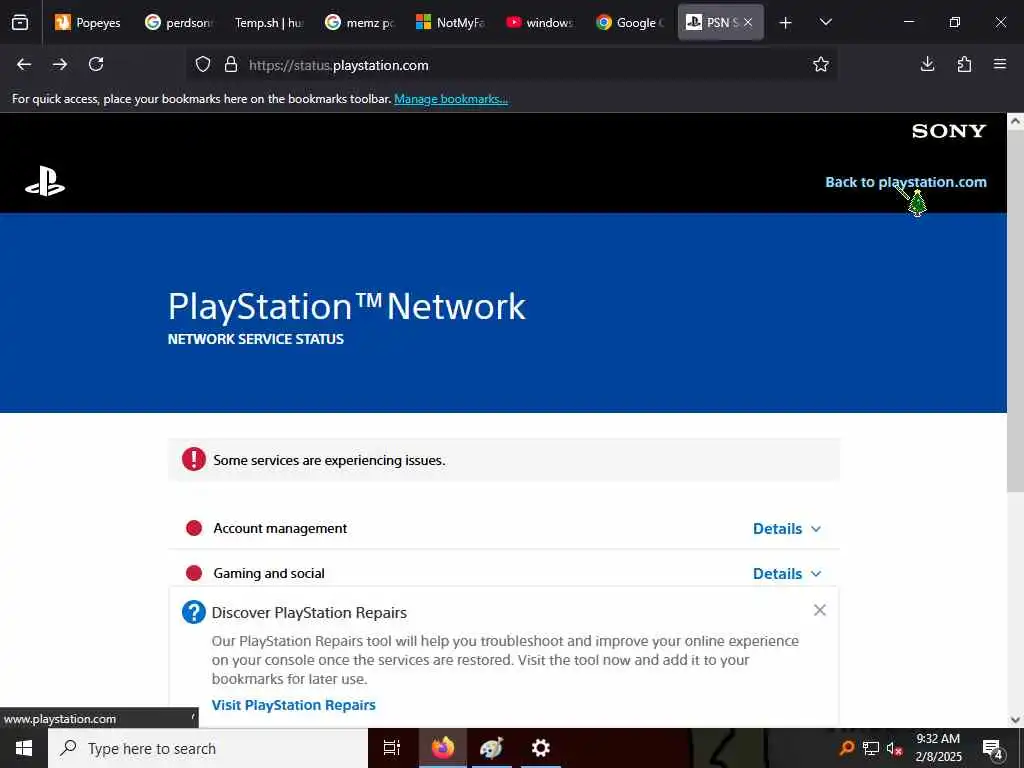Click the orange magnifier tray icon
The image size is (1024, 768).
[x=847, y=748]
